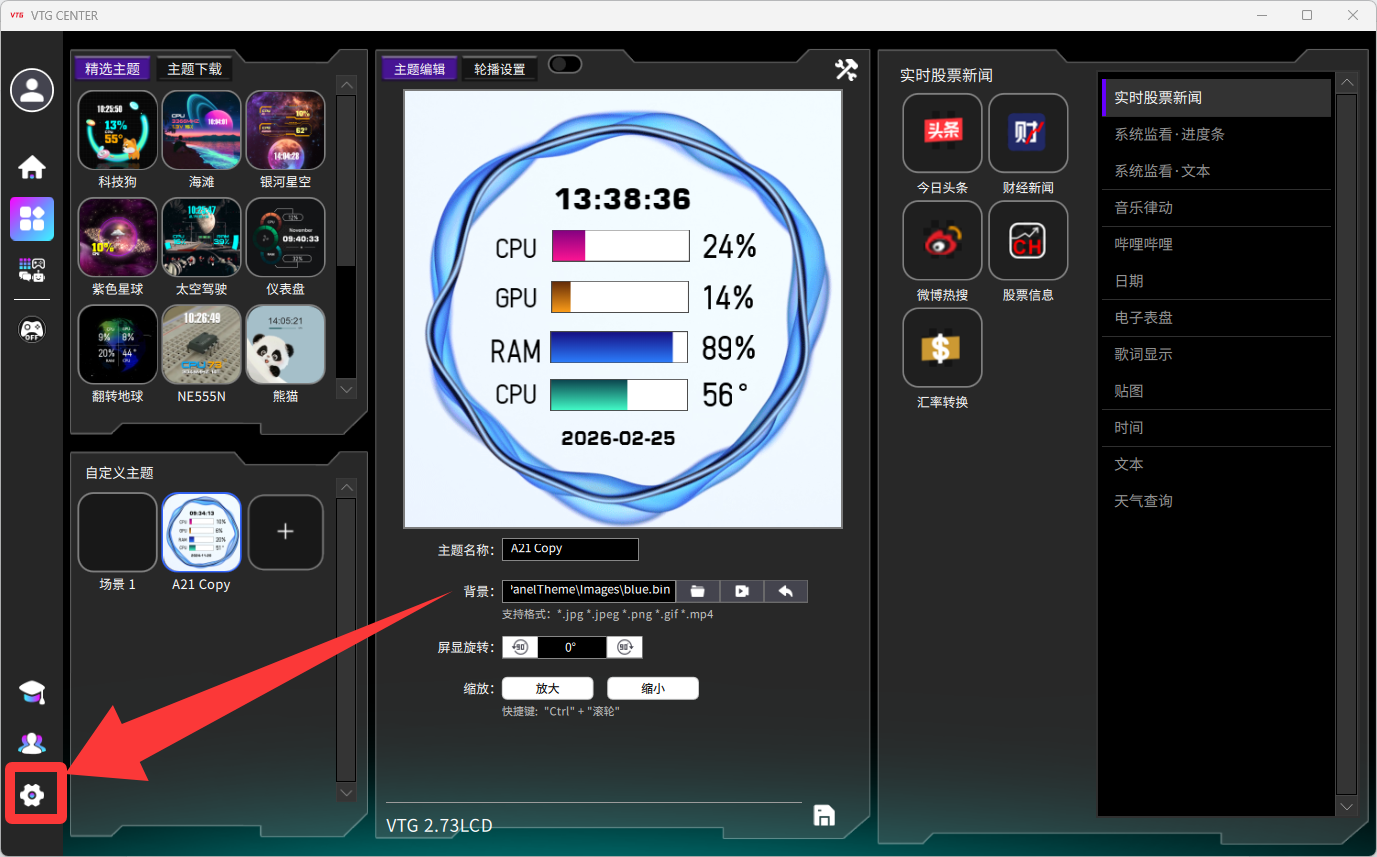Image resolution: width=1377 pixels, height=857 pixels.
Task: Click the 主题名称 input field
Action: click(x=569, y=549)
